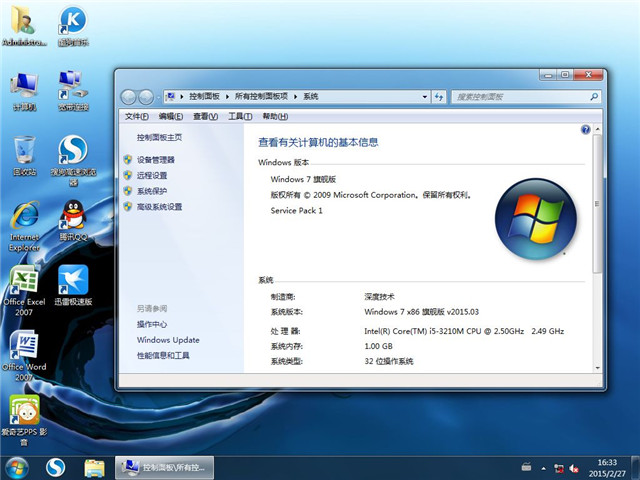Click the Windows 7 logo image
The height and width of the screenshot is (480, 640).
tap(536, 219)
